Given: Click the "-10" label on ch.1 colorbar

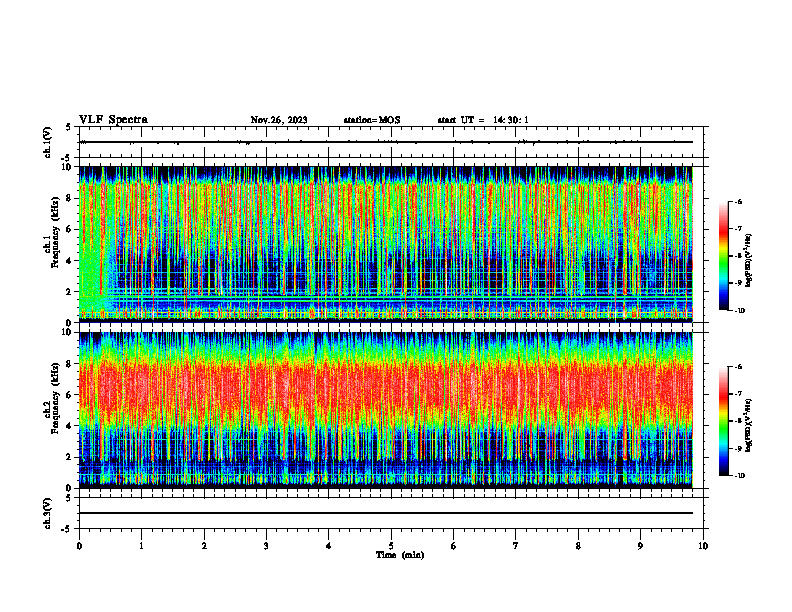Looking at the screenshot, I should click(739, 311).
